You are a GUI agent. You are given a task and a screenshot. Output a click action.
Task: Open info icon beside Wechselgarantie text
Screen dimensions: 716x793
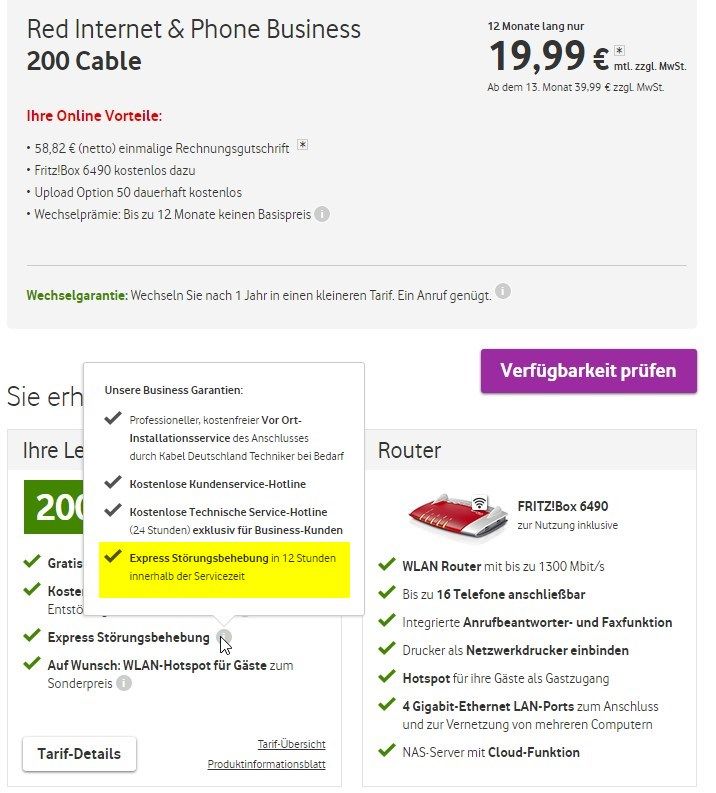point(503,292)
